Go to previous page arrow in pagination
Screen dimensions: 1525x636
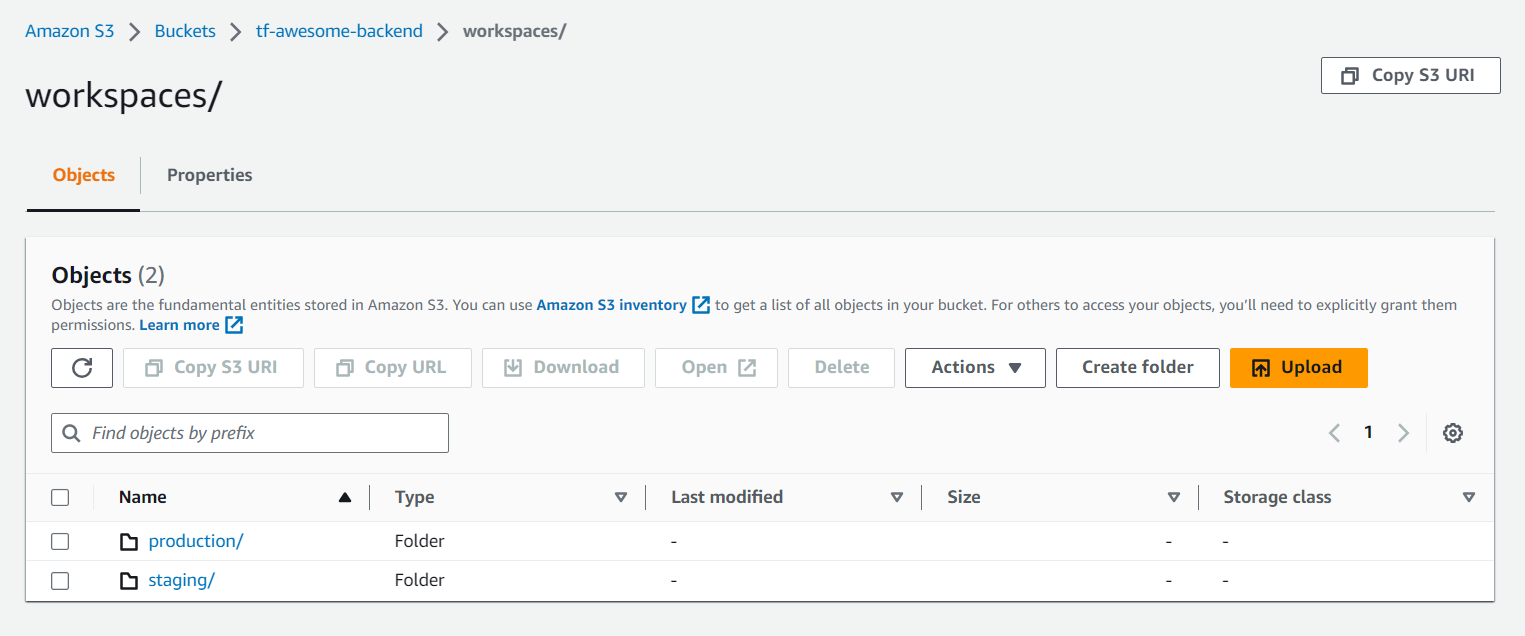(x=1334, y=433)
